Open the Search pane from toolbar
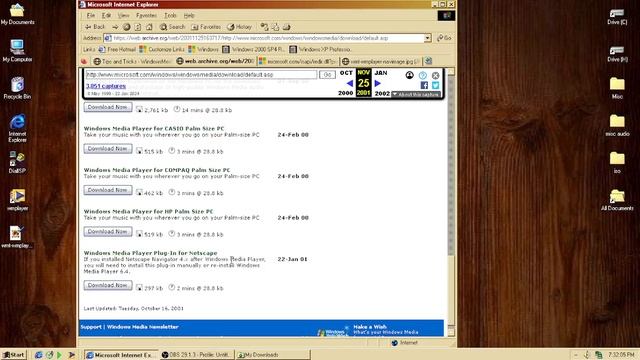This screenshot has width=640, height=360. point(172,27)
